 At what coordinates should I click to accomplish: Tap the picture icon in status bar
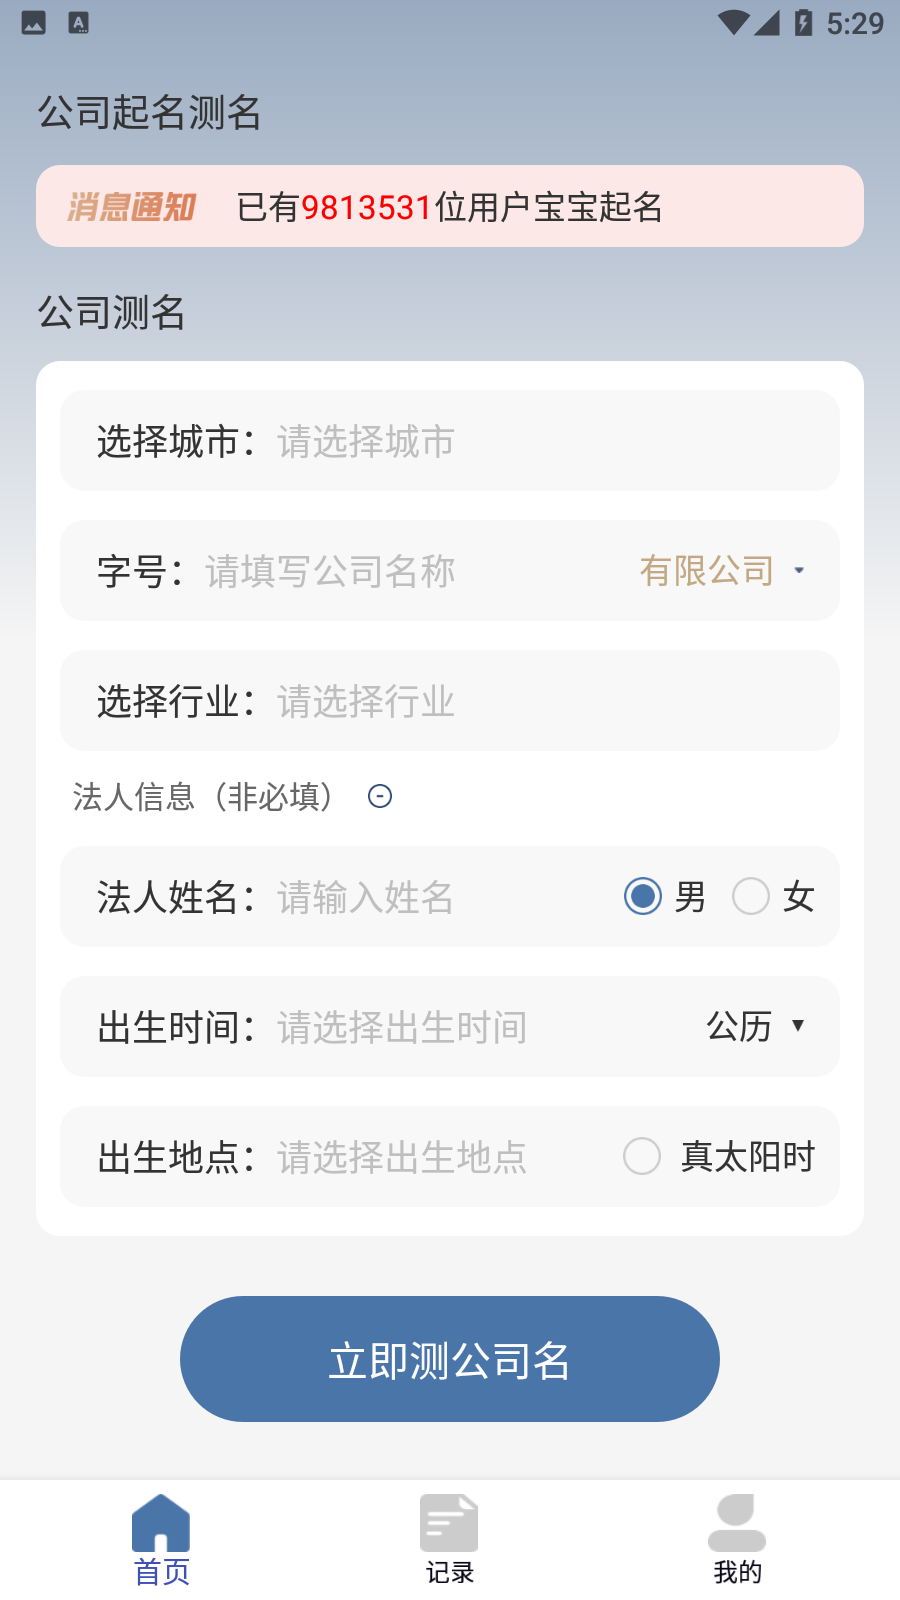click(x=33, y=22)
